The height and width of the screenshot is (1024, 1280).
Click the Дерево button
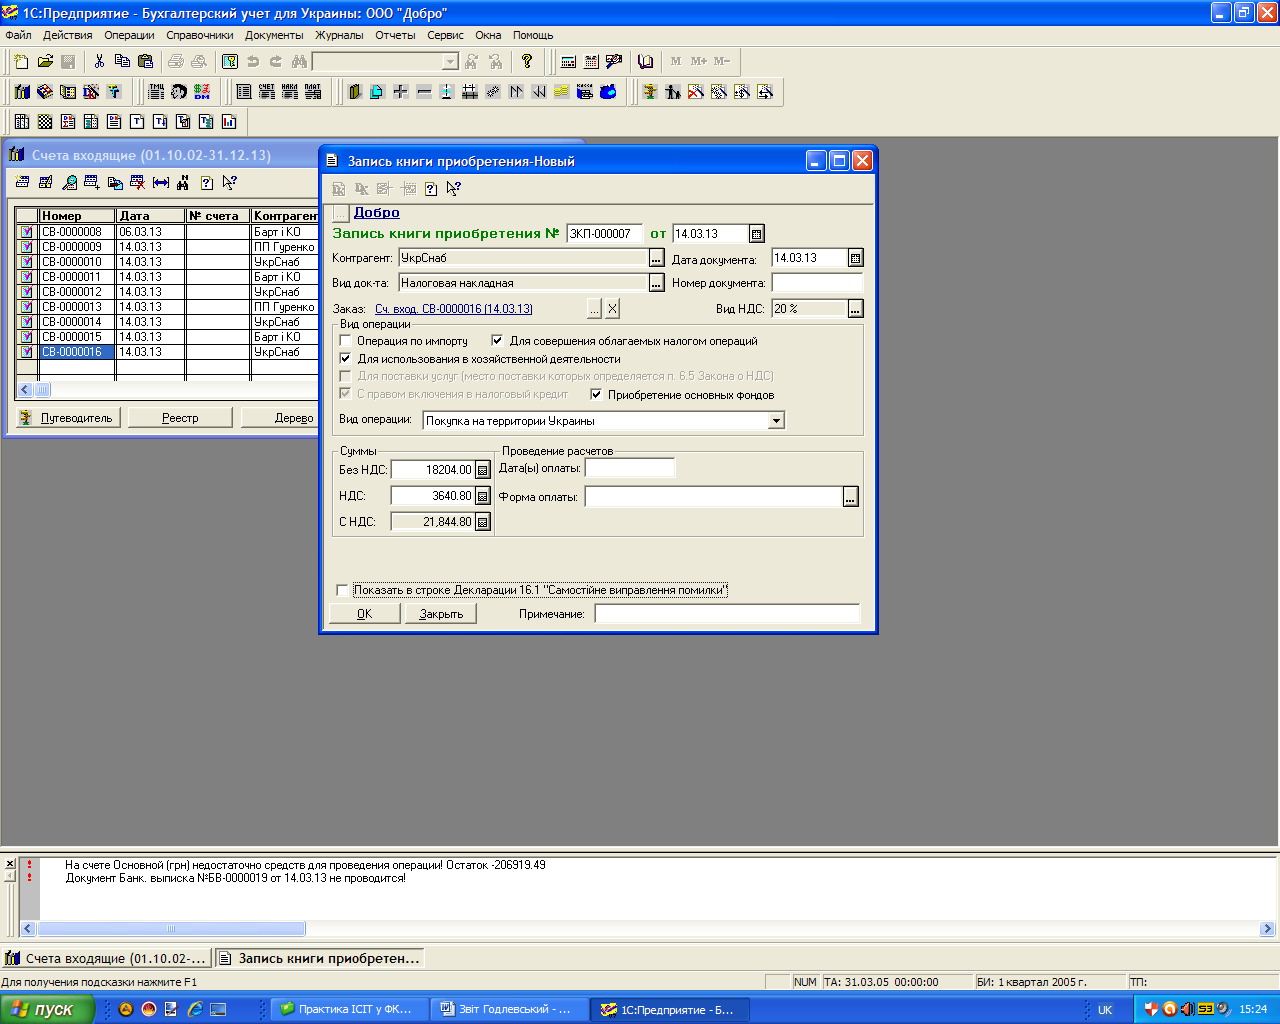(282, 418)
